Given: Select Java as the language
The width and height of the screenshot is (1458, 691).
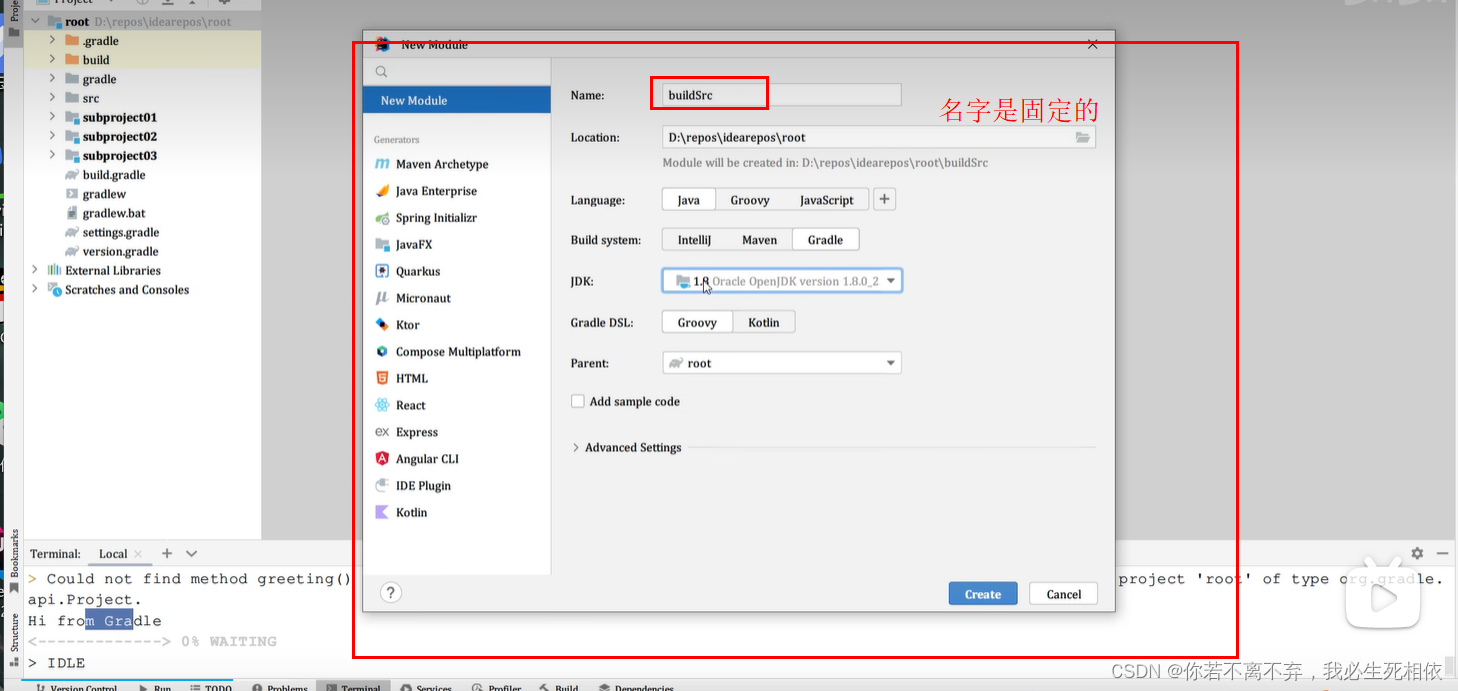Looking at the screenshot, I should point(688,200).
